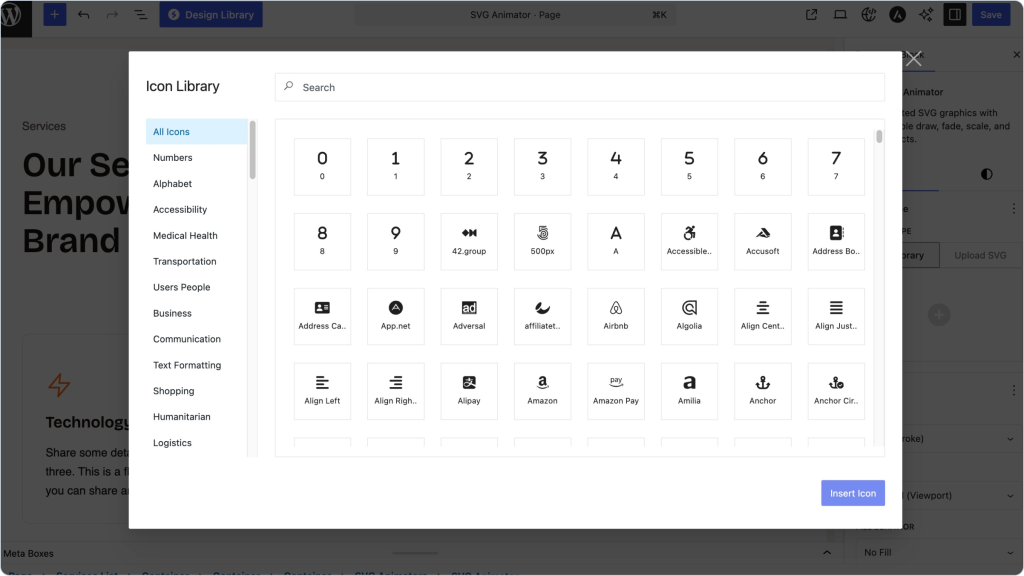Show All Icons category
1024x576 pixels.
click(x=197, y=132)
